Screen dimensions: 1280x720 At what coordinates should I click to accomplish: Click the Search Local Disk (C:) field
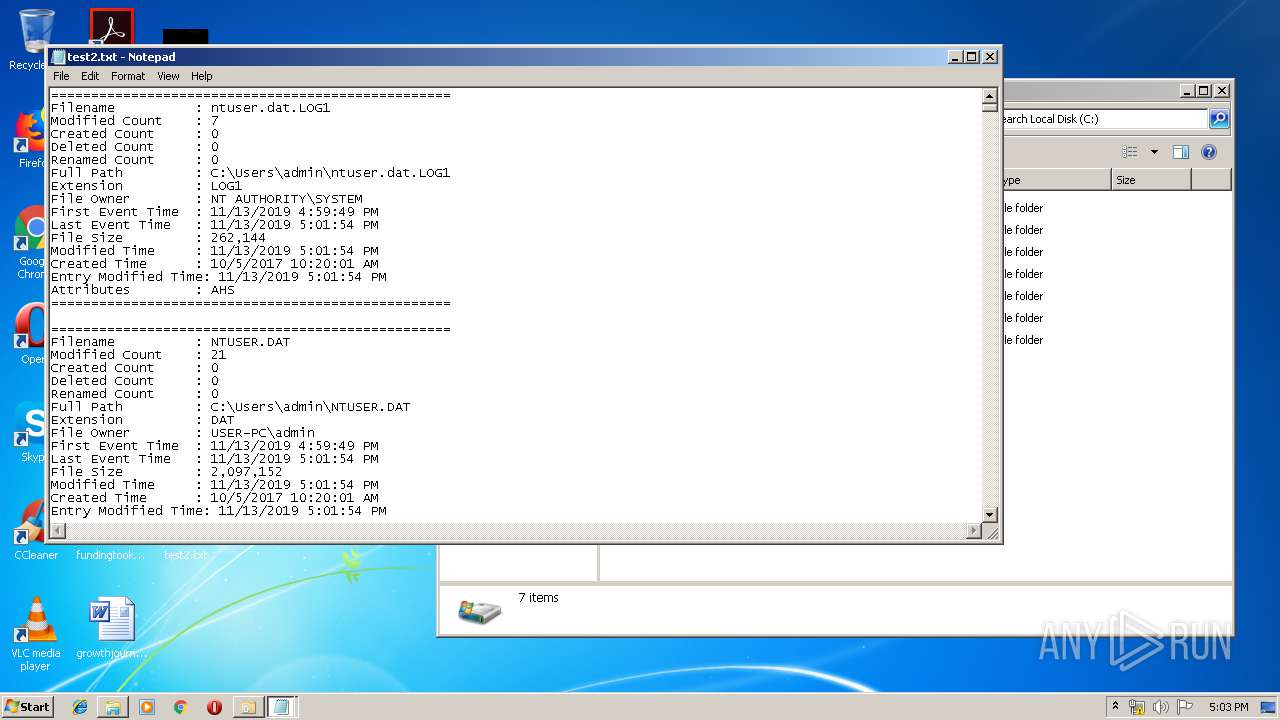pyautogui.click(x=1104, y=119)
